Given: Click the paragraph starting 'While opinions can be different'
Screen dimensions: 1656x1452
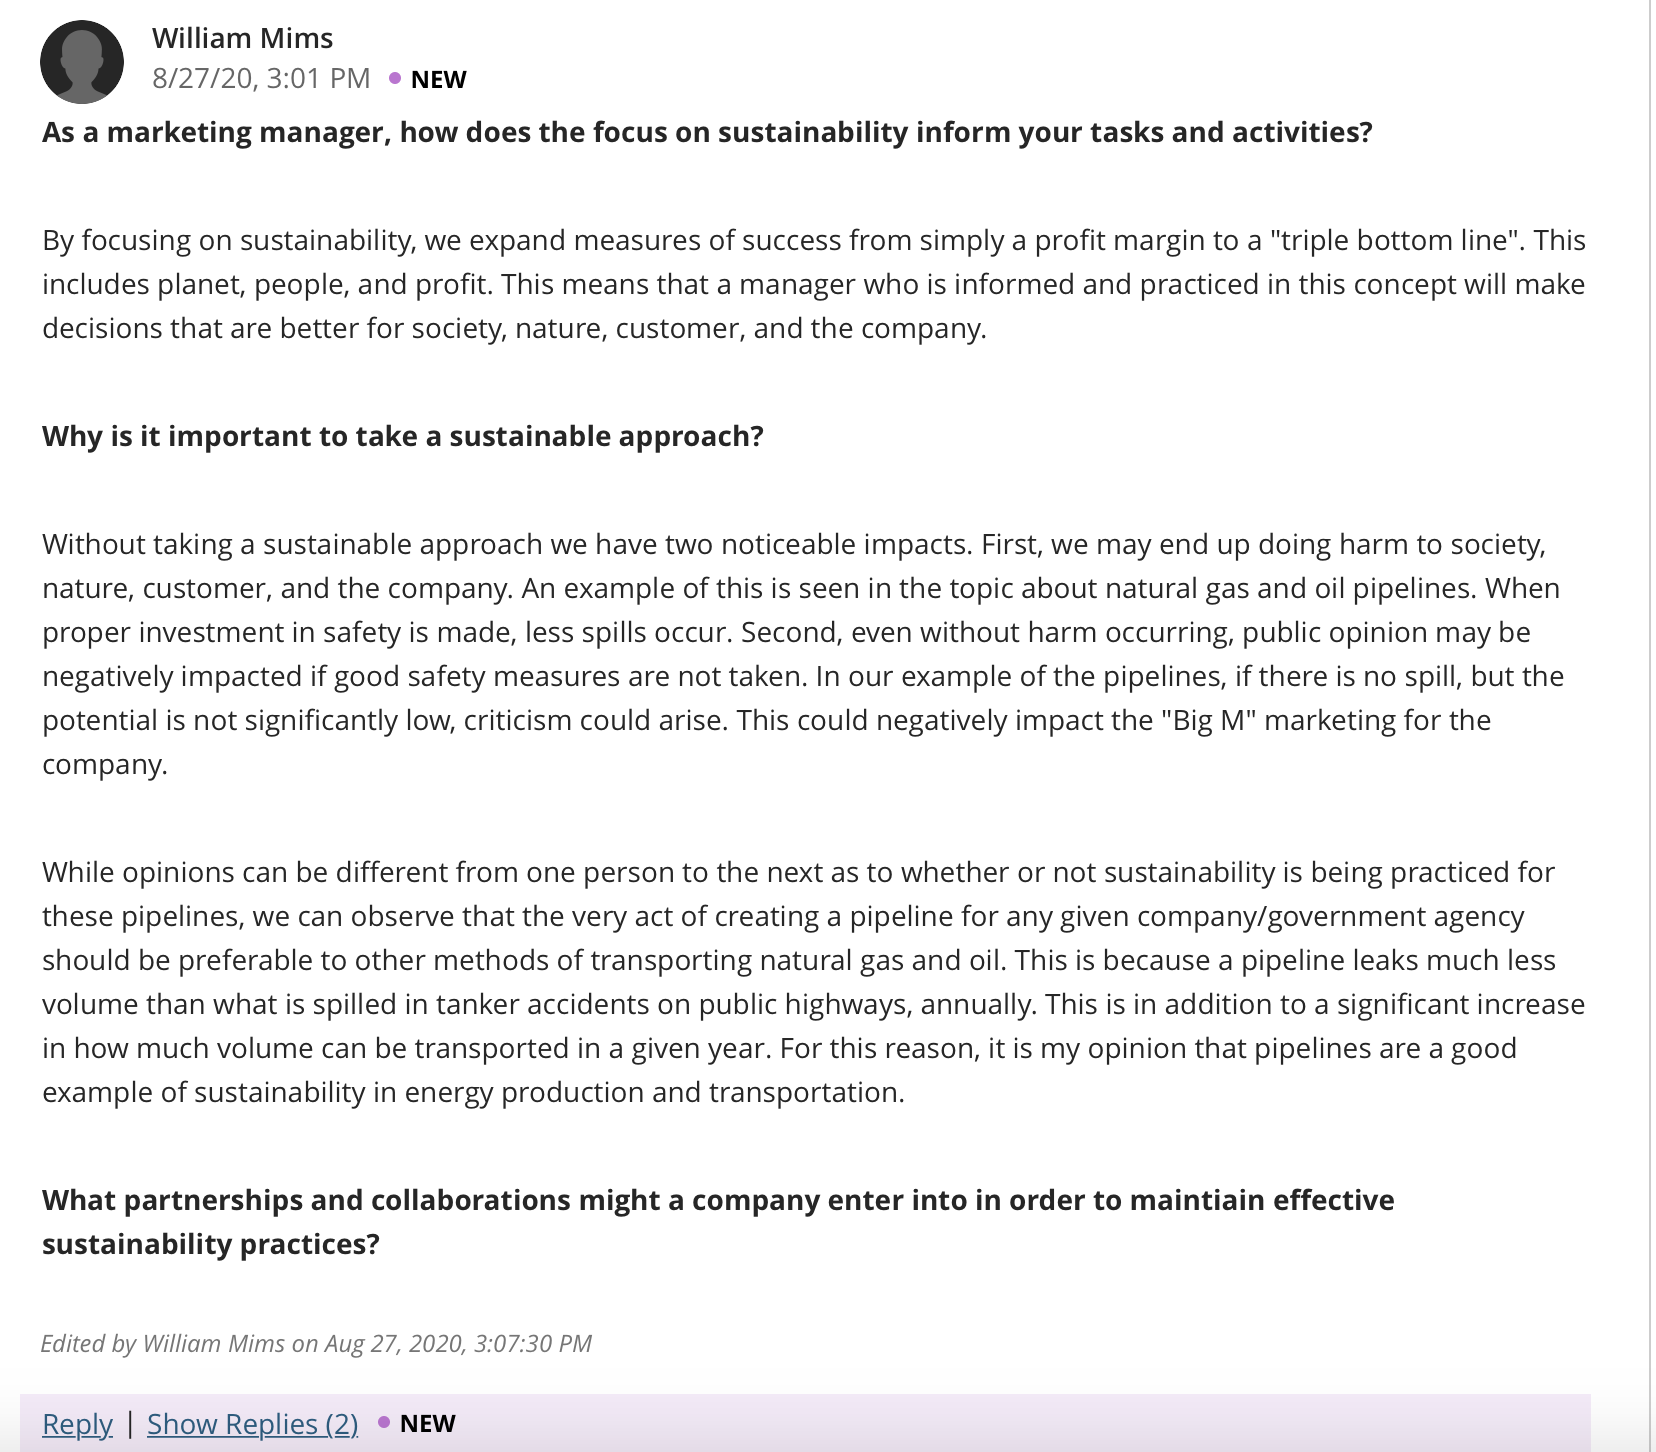Looking at the screenshot, I should [x=814, y=982].
